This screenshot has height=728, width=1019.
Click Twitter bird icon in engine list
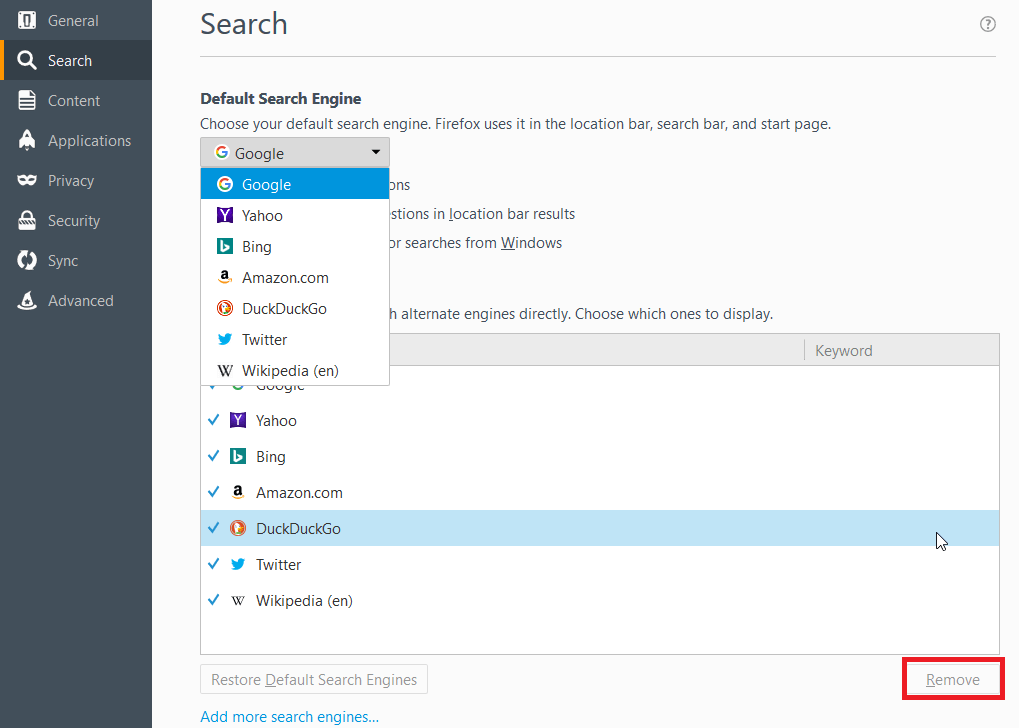point(238,564)
